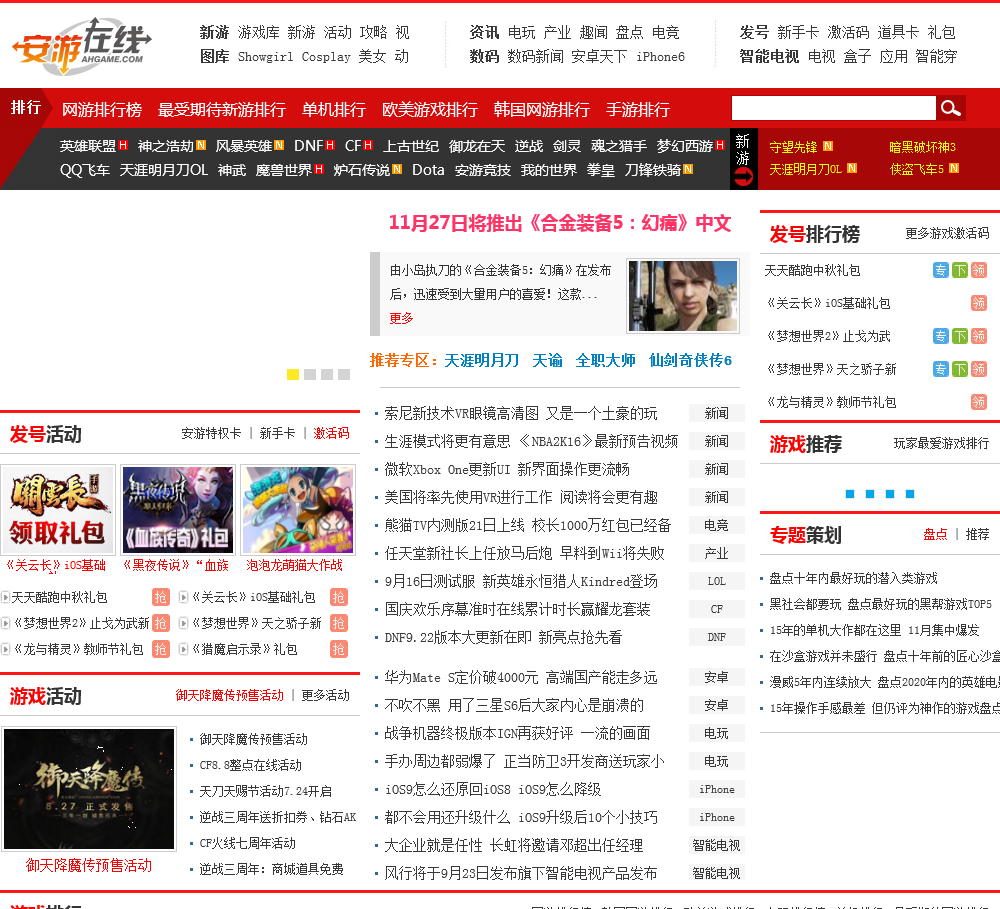Click orange 领 icon in 发号排行榜 《梦想世界》天之骄子新 row

(x=979, y=369)
